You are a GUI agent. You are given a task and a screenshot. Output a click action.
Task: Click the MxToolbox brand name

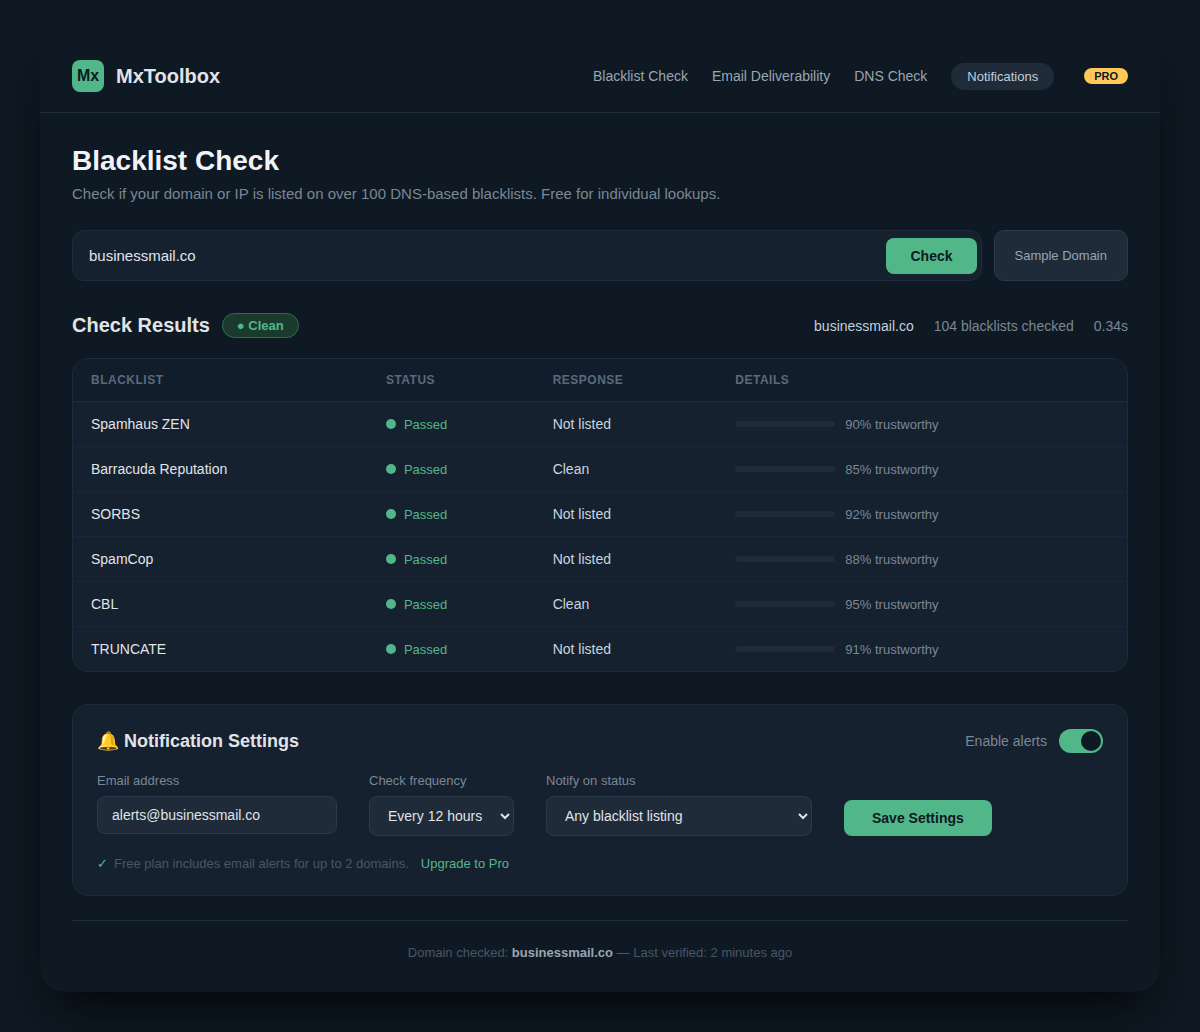tap(168, 76)
